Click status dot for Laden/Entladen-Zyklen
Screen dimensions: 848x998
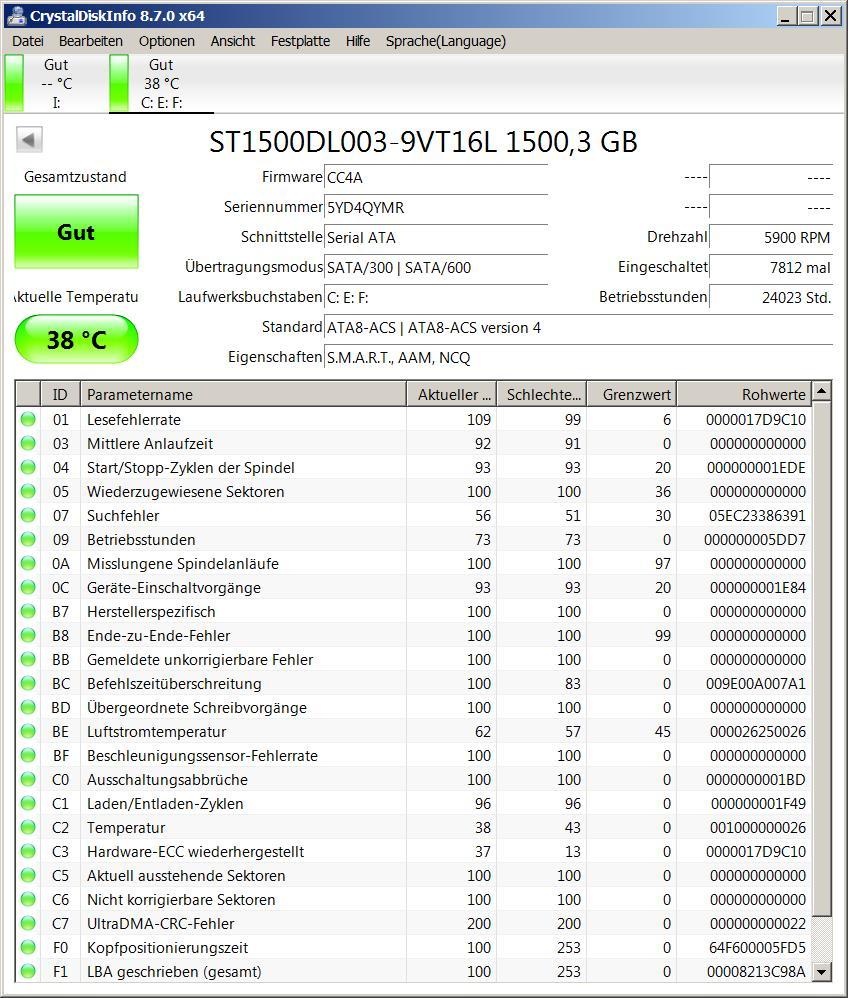(28, 803)
